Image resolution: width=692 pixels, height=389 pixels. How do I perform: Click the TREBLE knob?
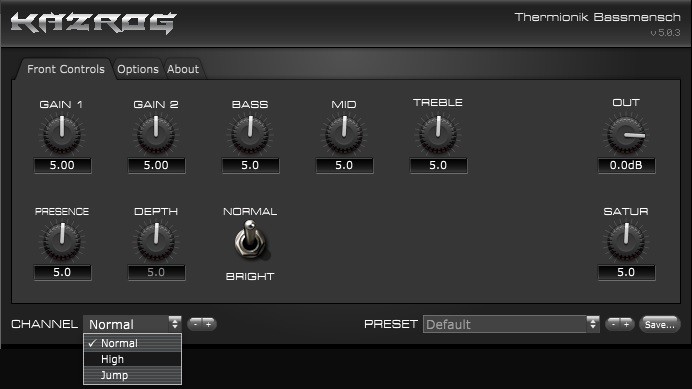(x=438, y=134)
